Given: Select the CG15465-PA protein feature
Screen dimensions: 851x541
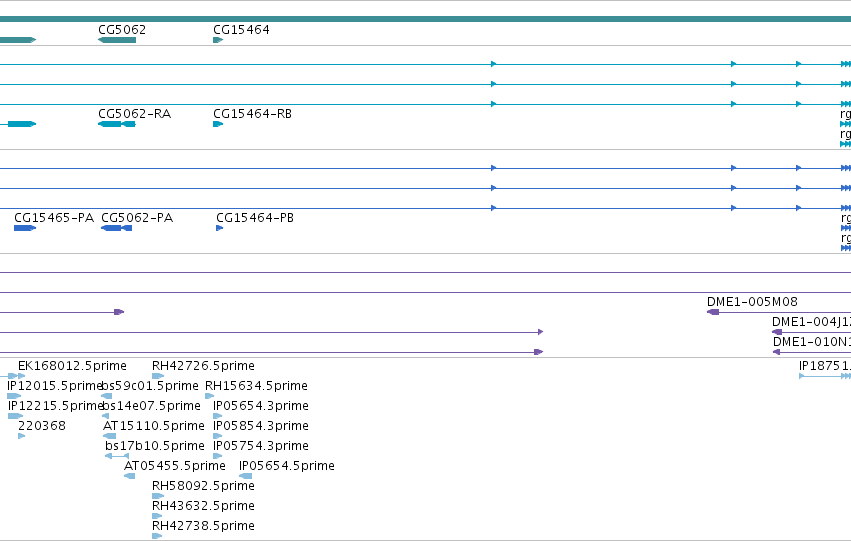Looking at the screenshot, I should pyautogui.click(x=25, y=228).
